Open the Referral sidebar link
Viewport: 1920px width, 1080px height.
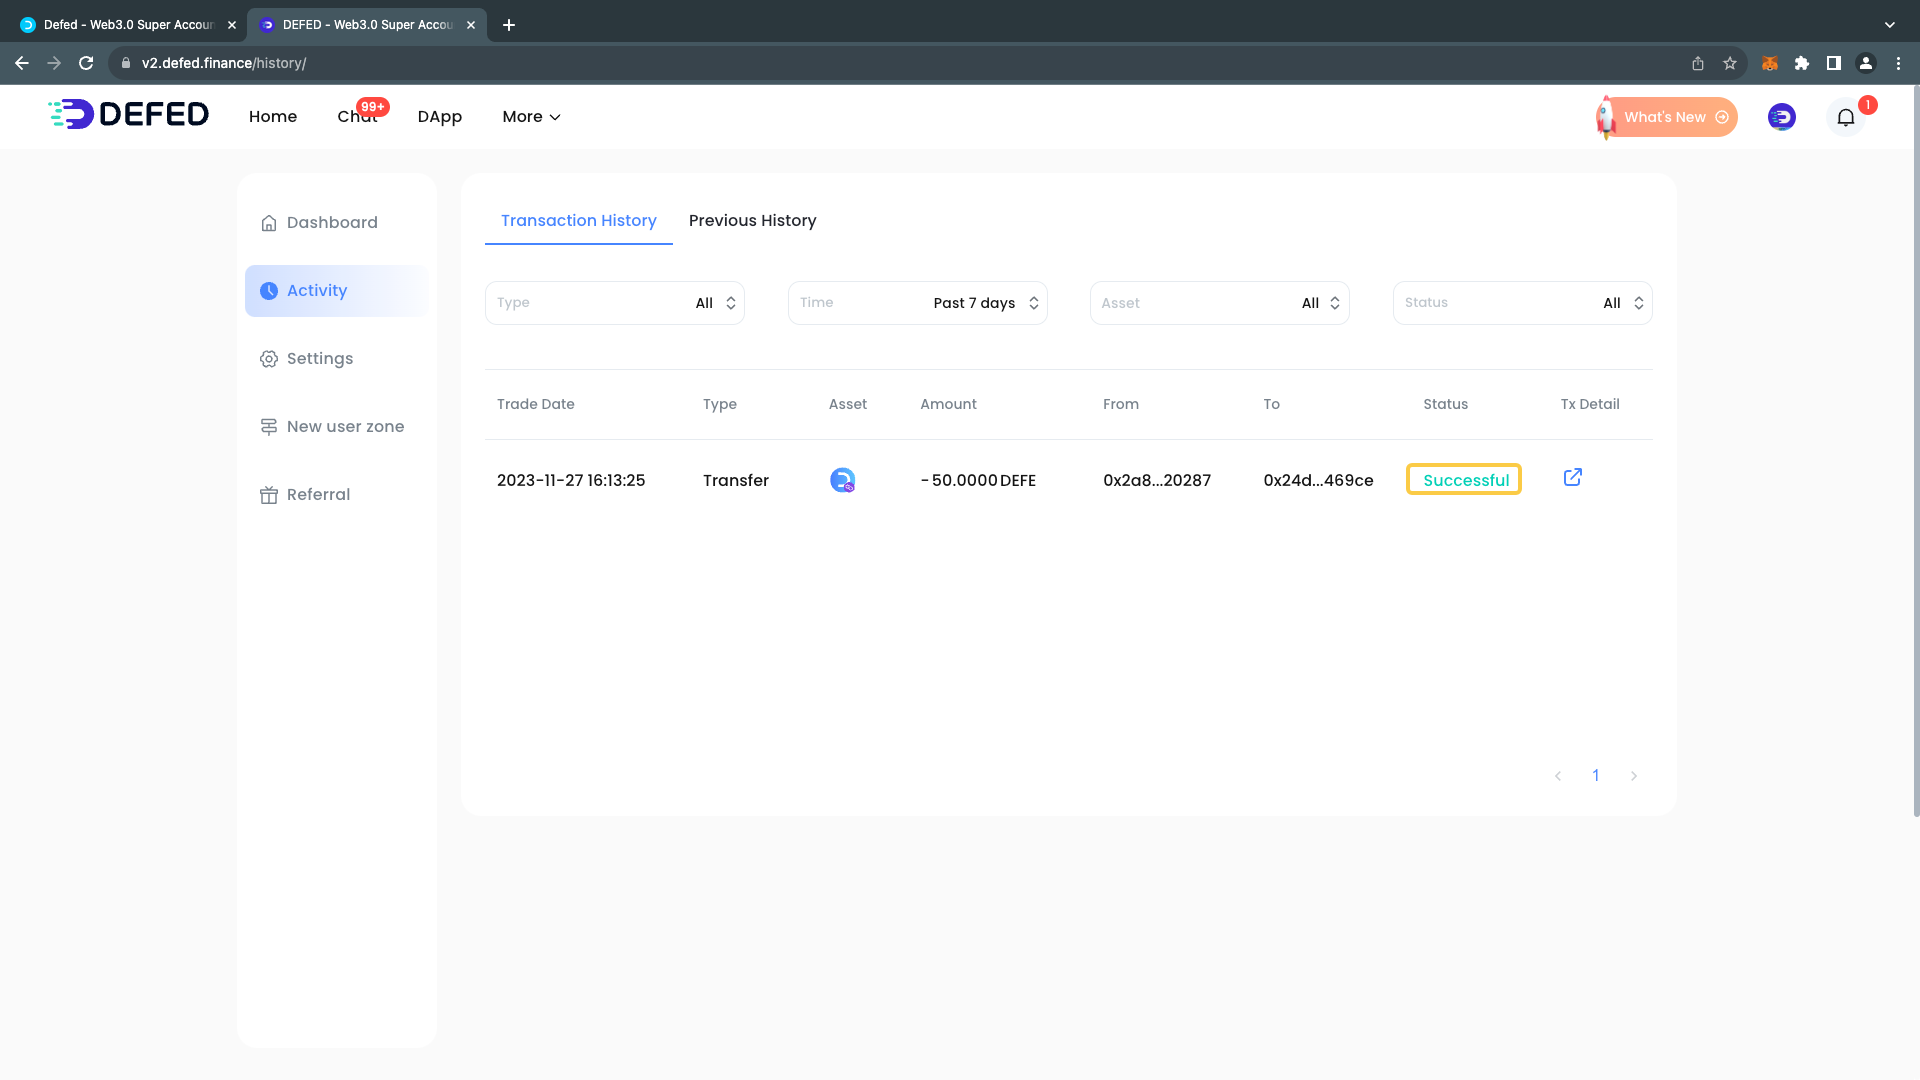pyautogui.click(x=317, y=495)
